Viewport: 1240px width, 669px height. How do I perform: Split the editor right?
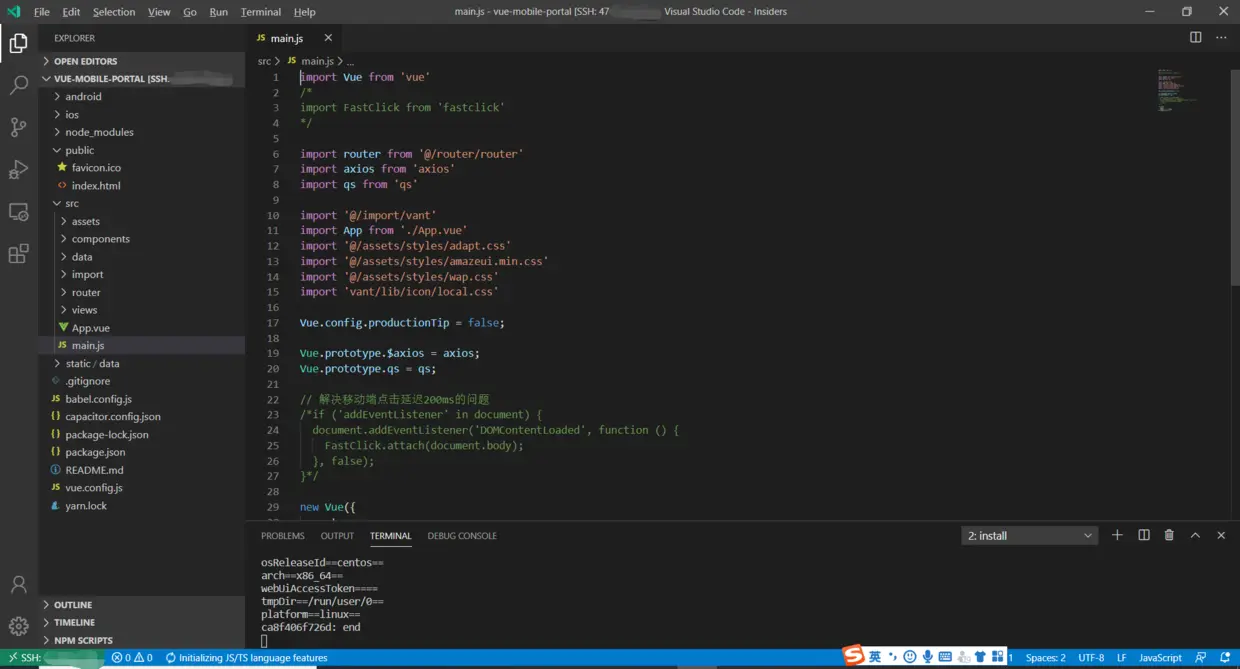point(1196,37)
